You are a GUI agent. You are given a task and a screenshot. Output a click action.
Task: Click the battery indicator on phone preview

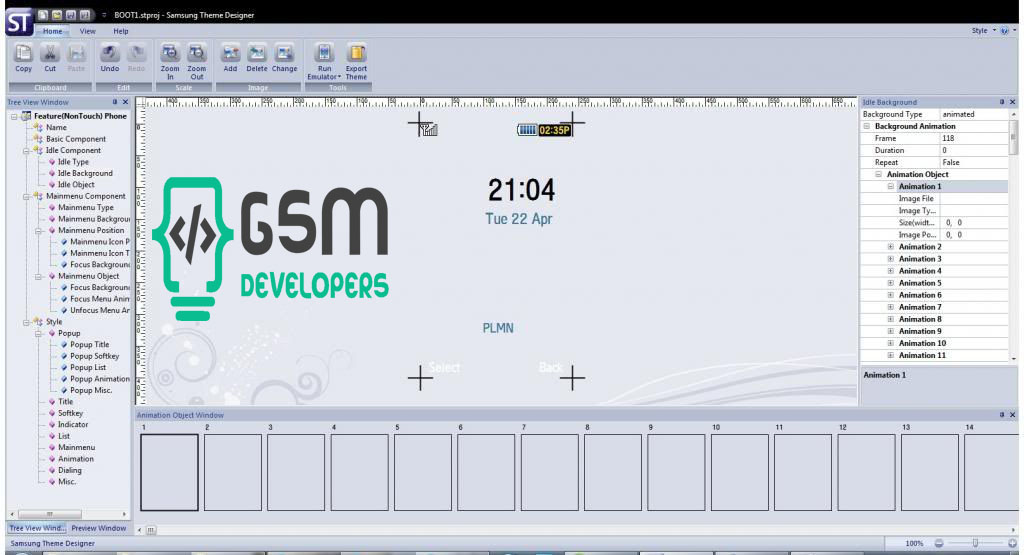[527, 130]
